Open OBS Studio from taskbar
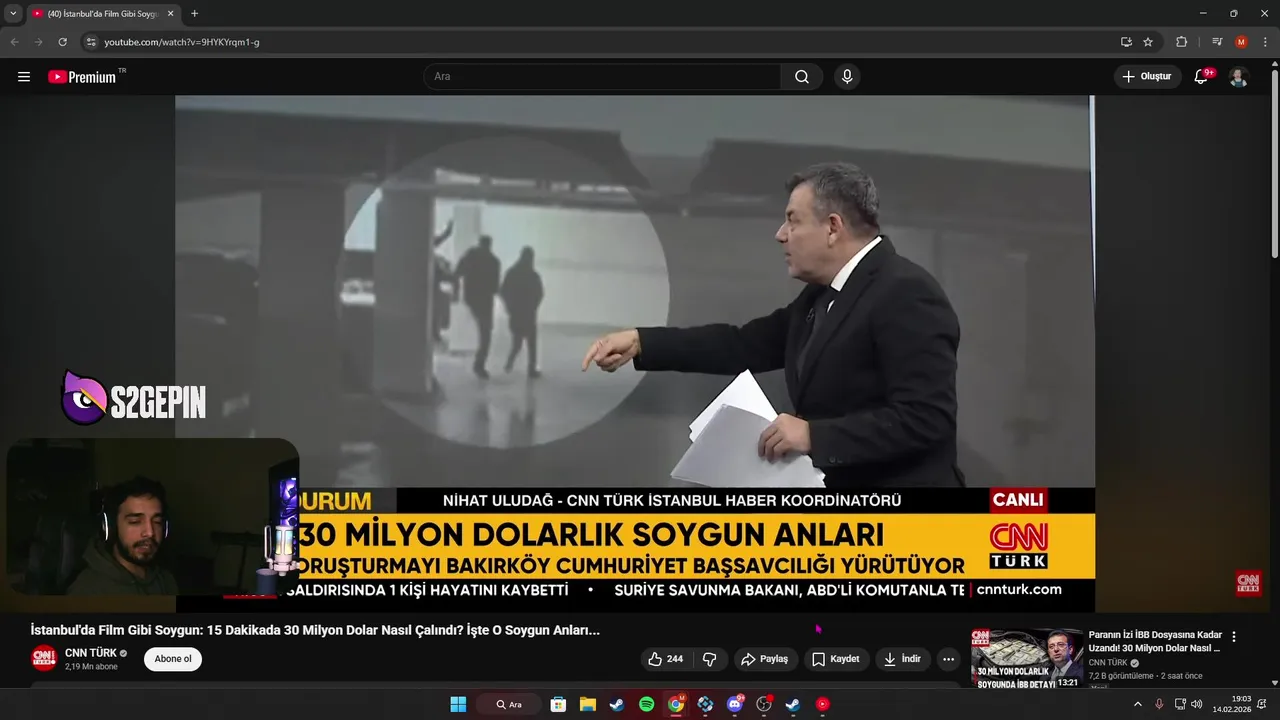 click(x=764, y=704)
